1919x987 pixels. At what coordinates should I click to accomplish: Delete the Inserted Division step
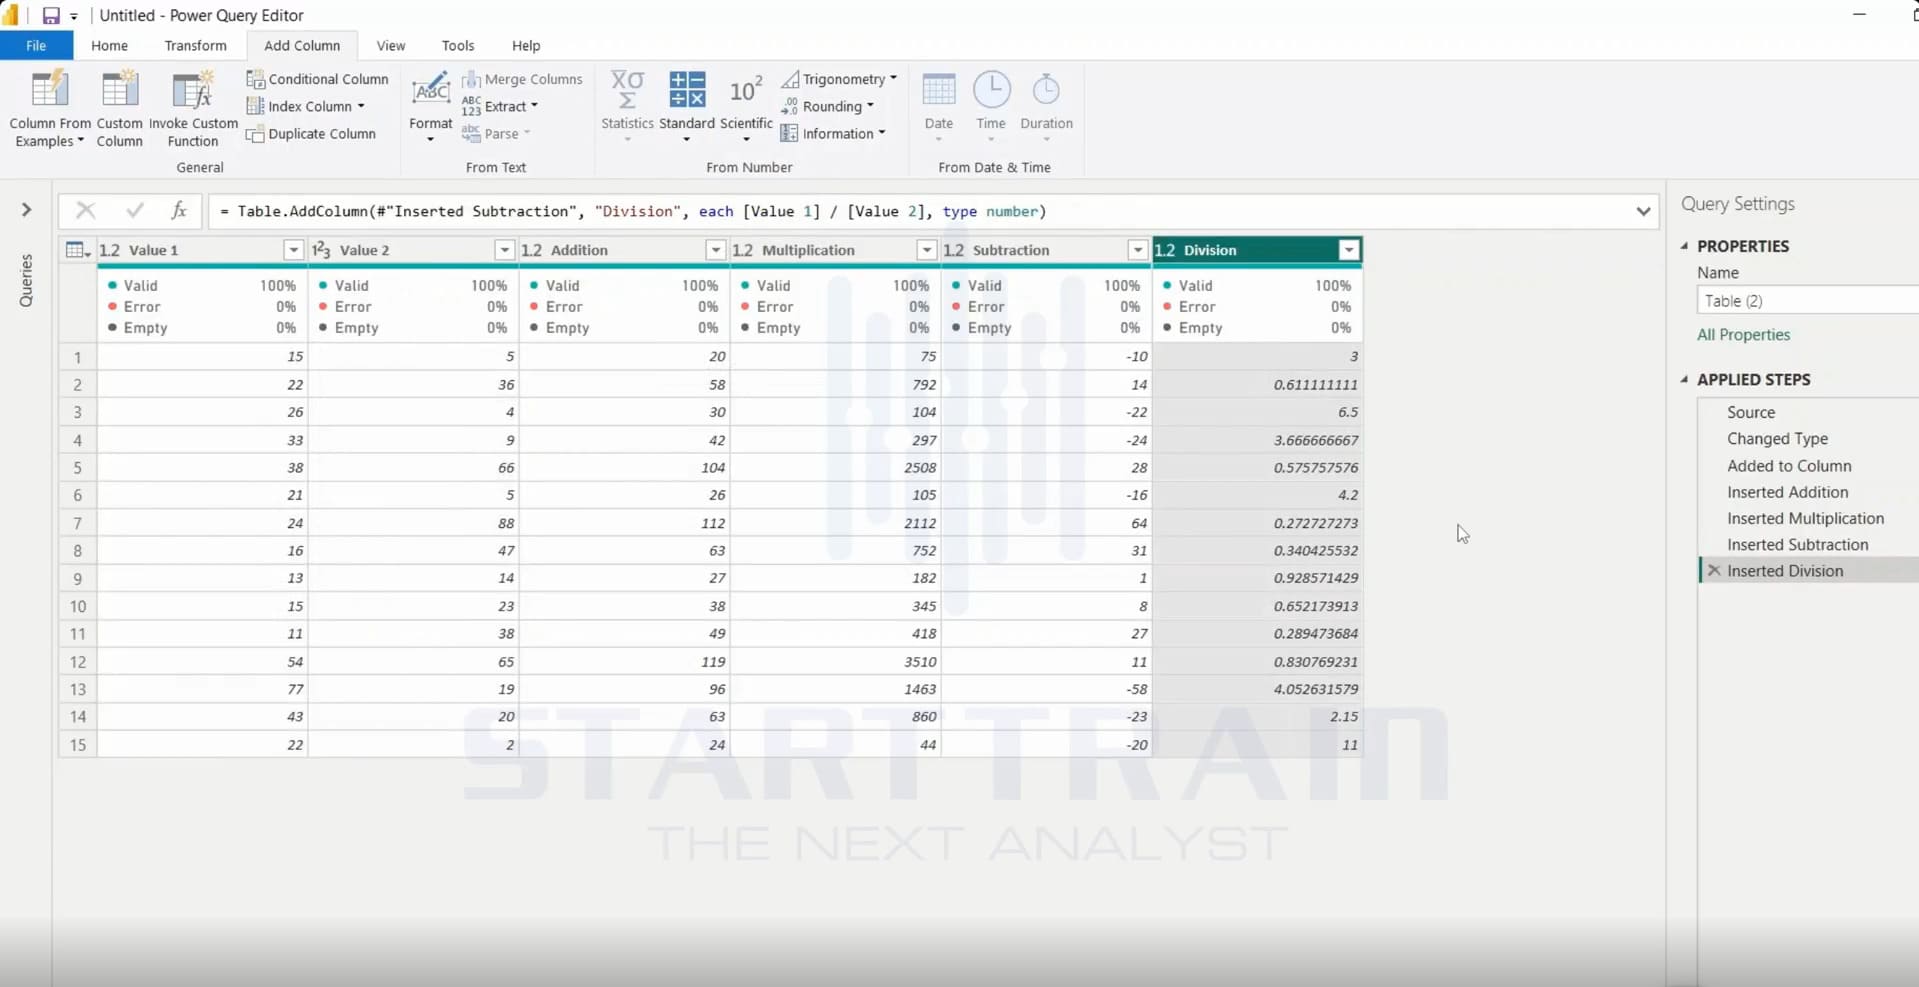pyautogui.click(x=1714, y=571)
